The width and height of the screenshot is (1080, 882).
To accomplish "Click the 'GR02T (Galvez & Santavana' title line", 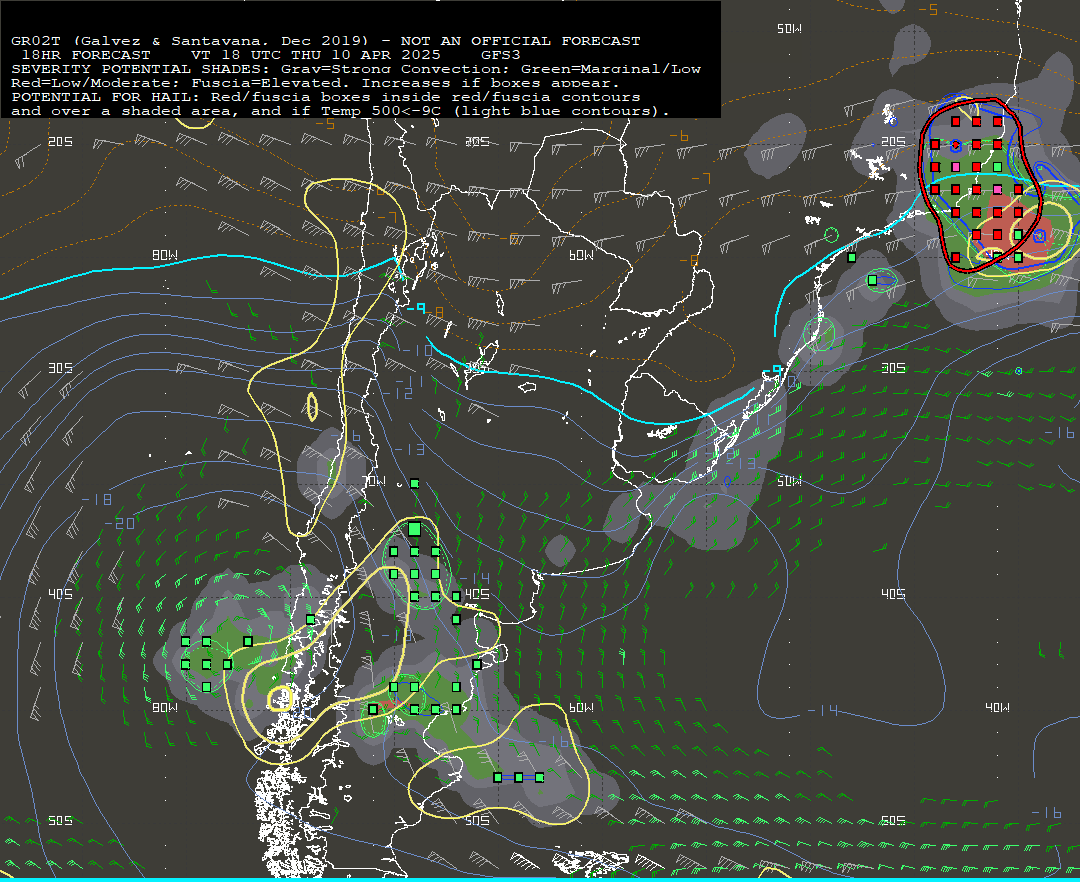I will 326,41.
